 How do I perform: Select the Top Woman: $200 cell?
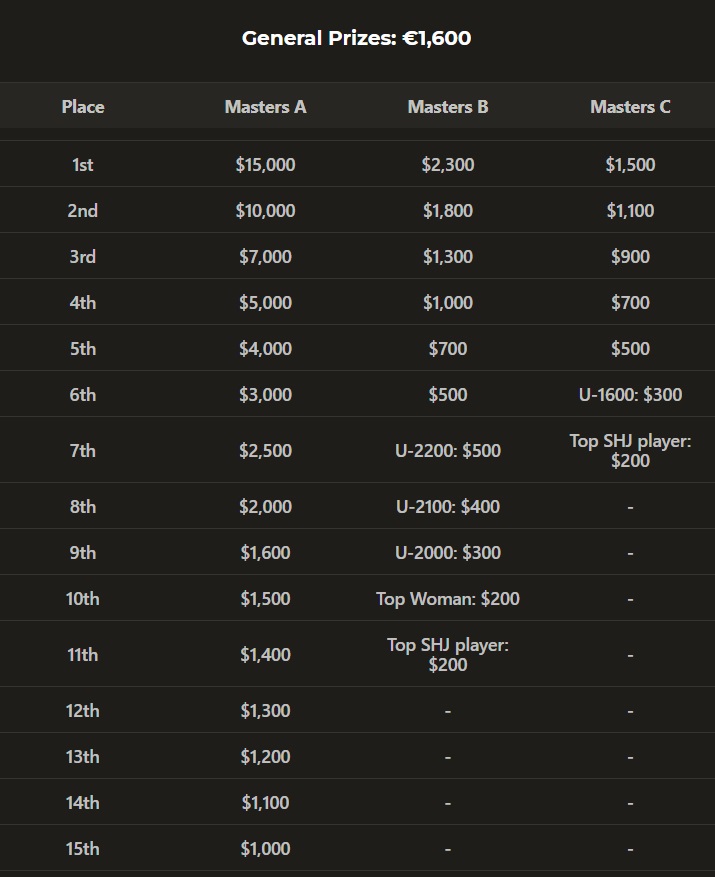click(x=448, y=598)
